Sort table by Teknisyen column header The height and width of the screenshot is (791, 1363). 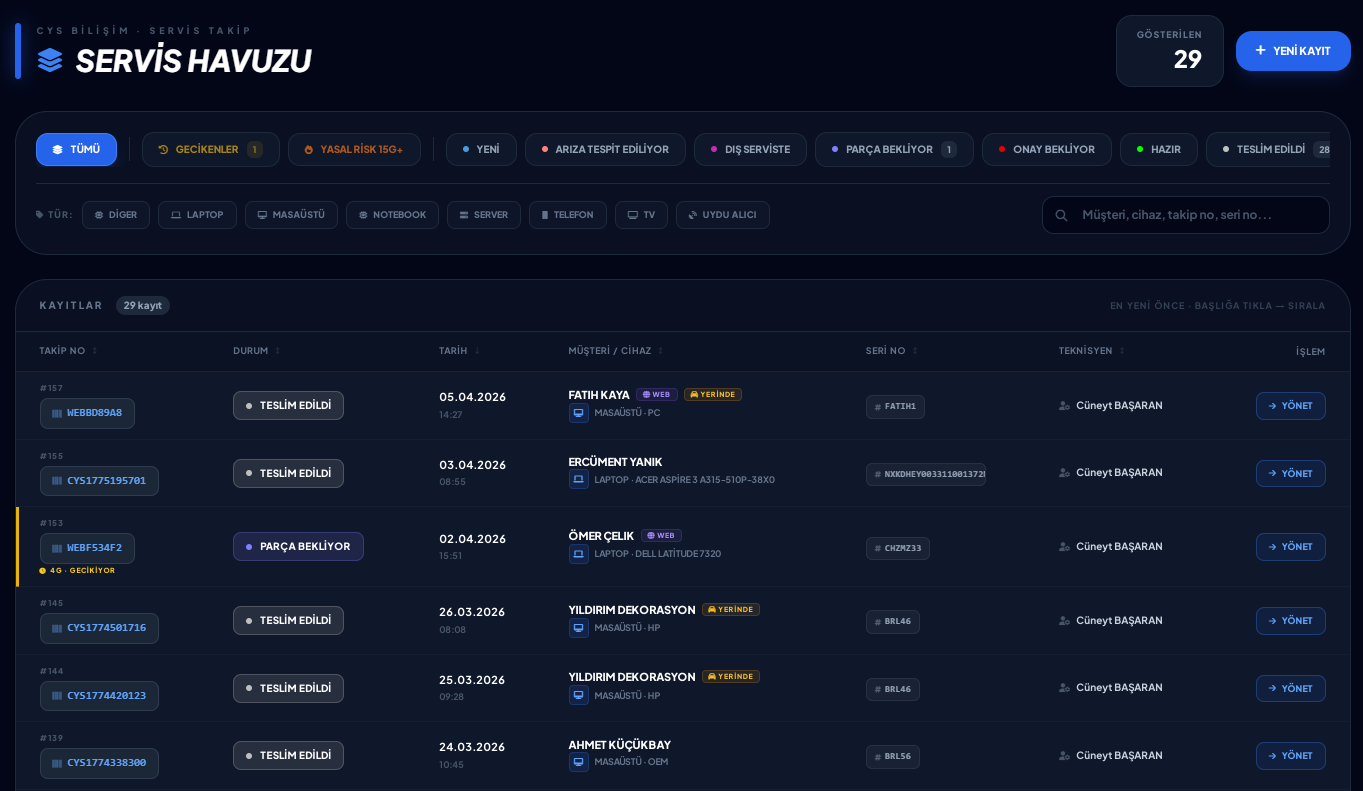click(1086, 351)
